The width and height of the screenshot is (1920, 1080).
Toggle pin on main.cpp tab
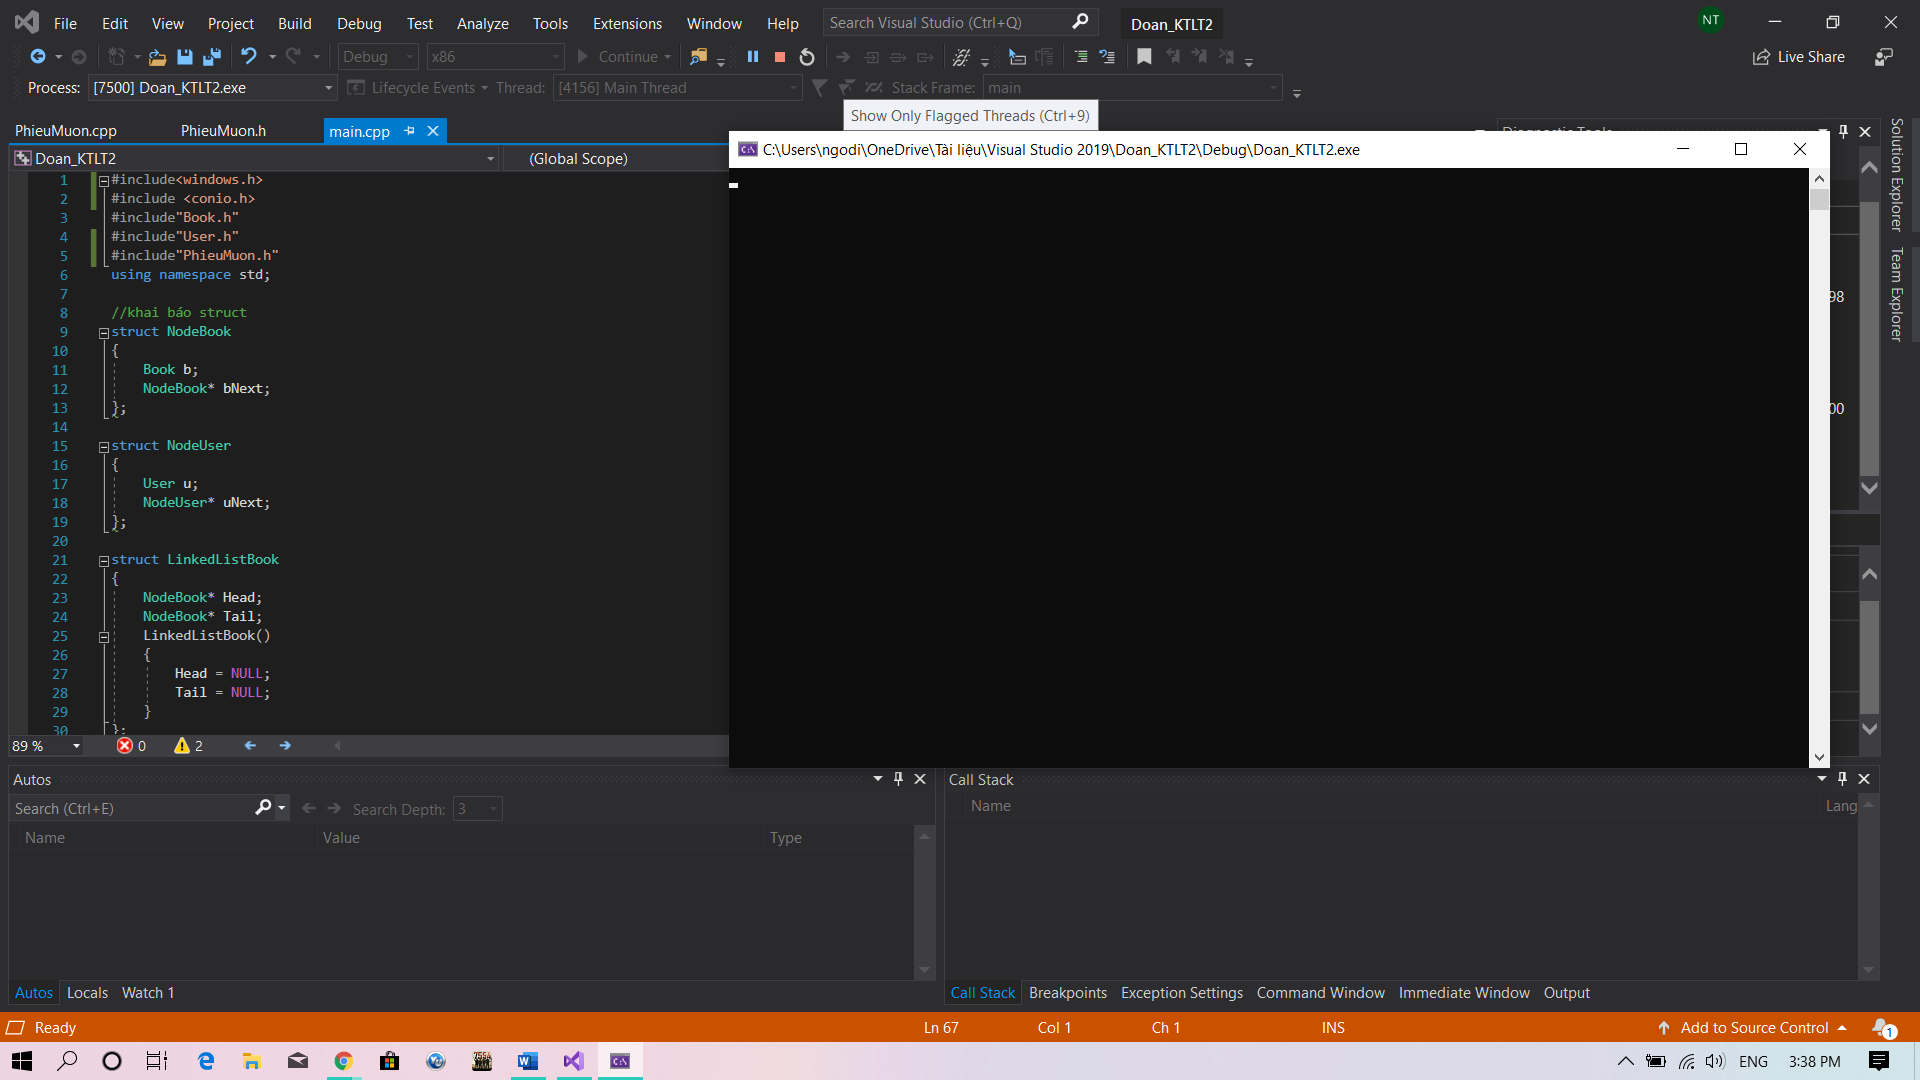[x=409, y=131]
